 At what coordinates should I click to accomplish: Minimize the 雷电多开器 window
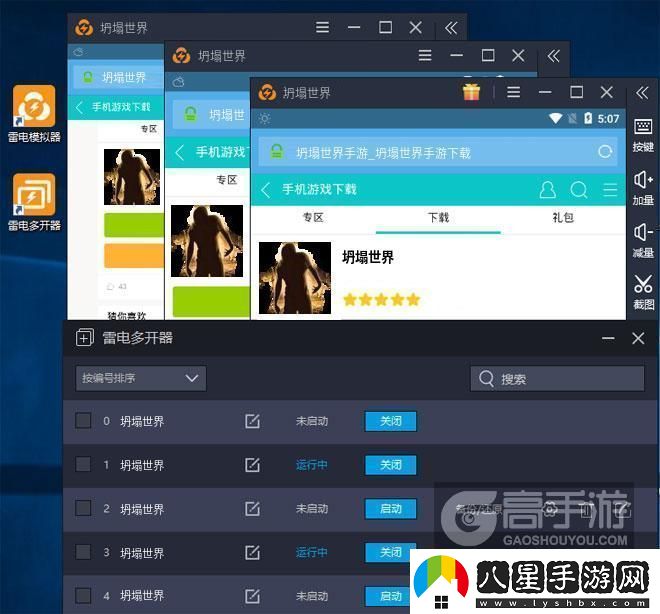pos(608,338)
